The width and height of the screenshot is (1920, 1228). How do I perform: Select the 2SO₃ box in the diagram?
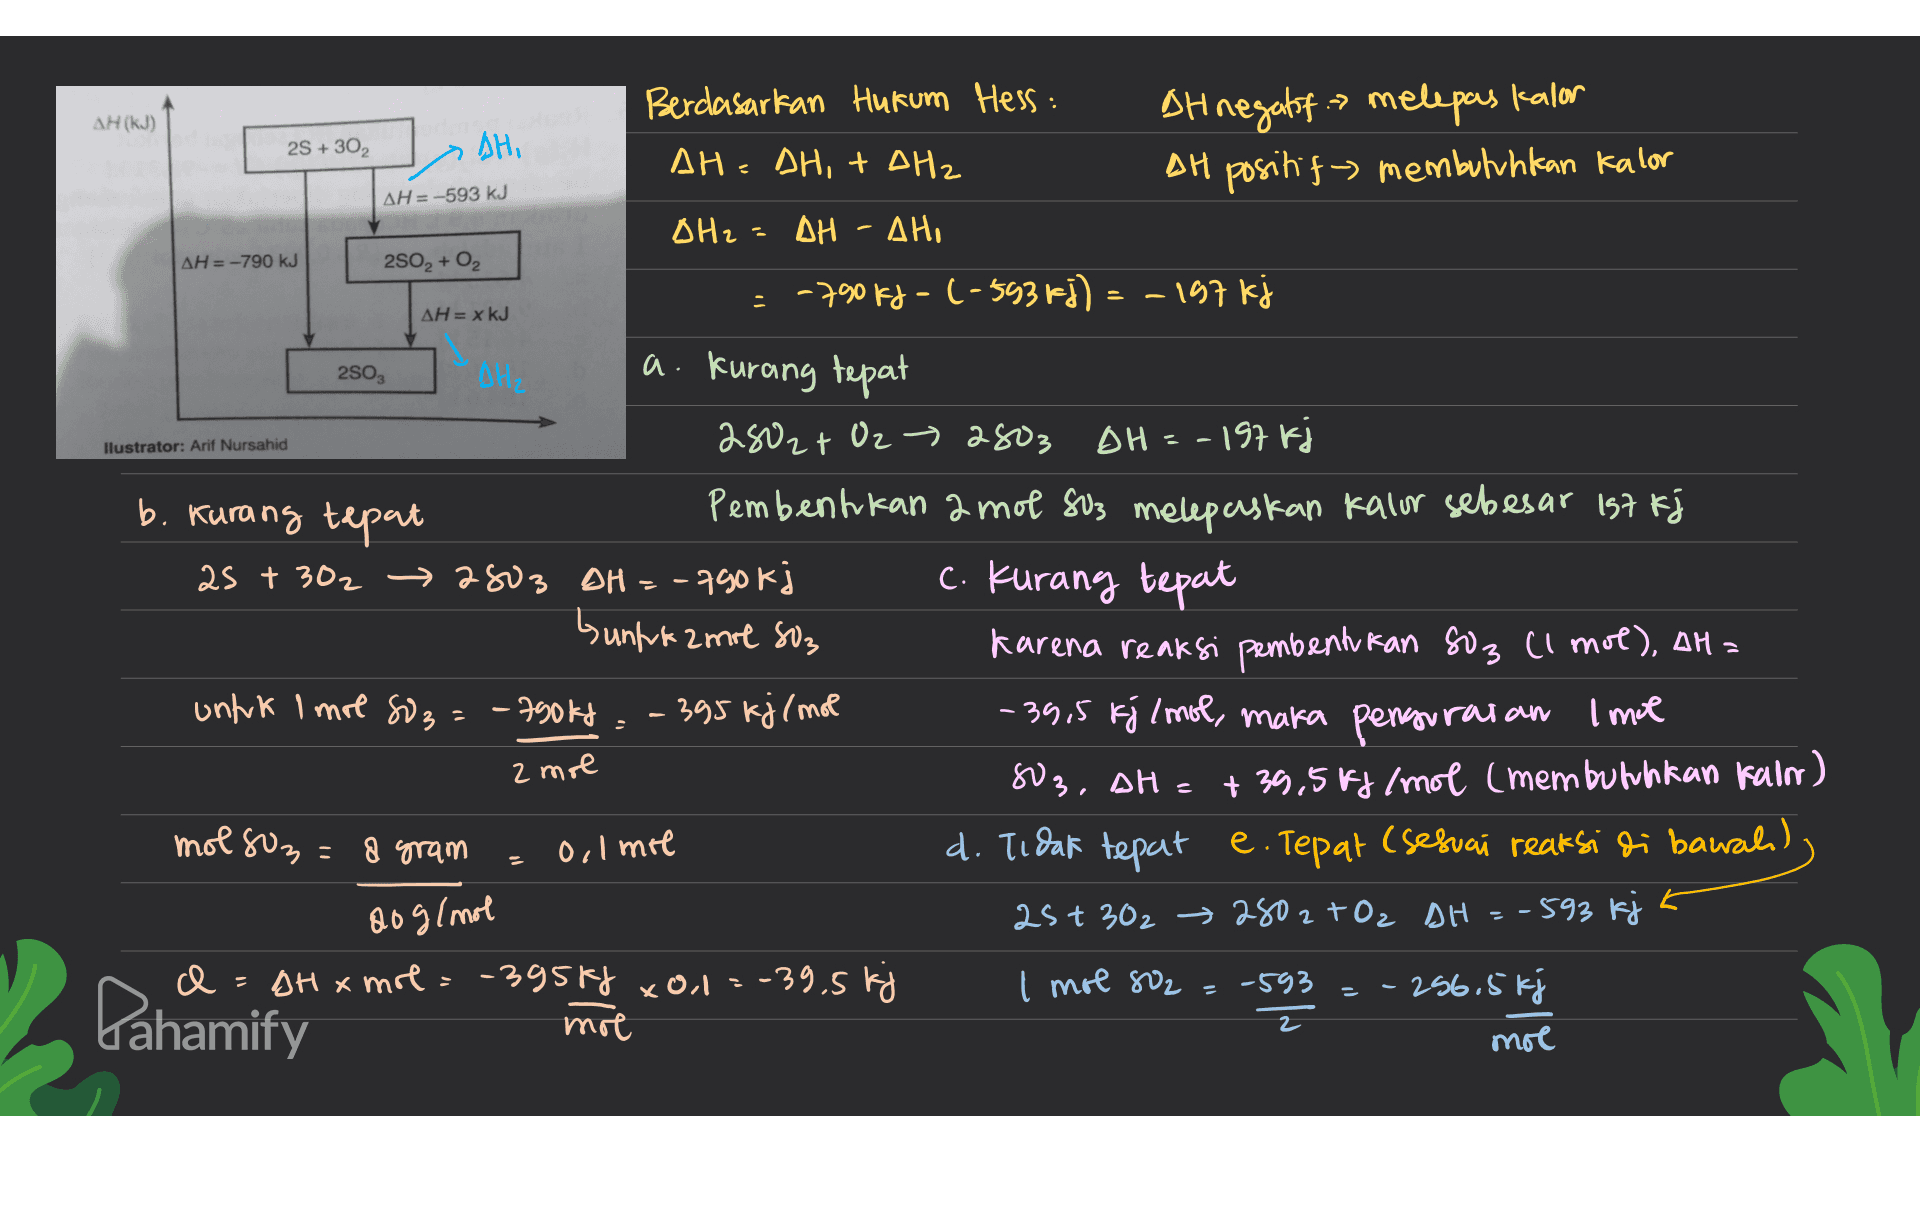(361, 373)
